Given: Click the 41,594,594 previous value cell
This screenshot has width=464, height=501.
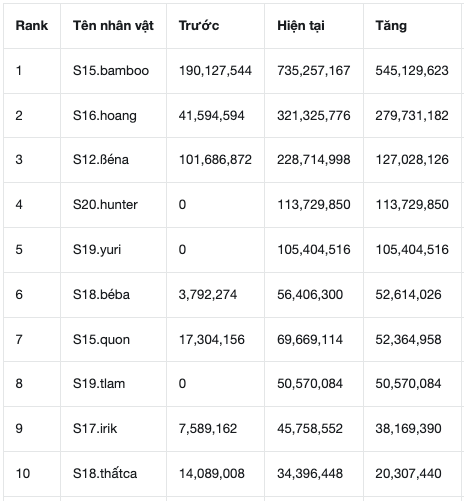Looking at the screenshot, I should coord(215,115).
